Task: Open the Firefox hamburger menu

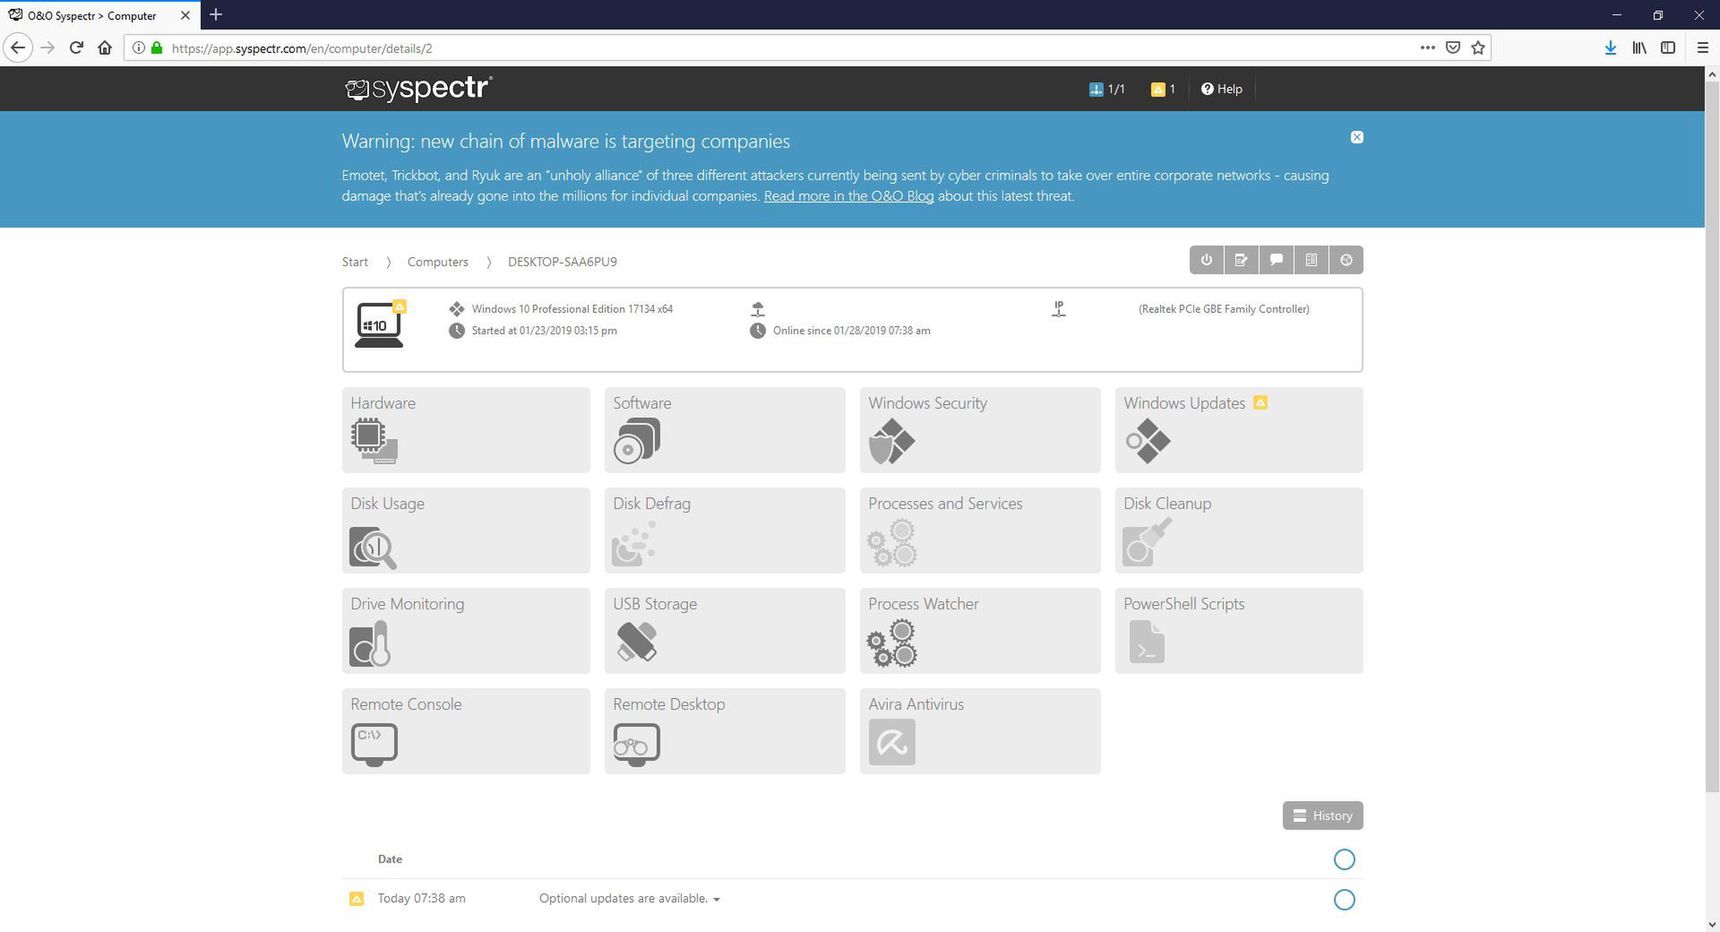Action: point(1702,48)
